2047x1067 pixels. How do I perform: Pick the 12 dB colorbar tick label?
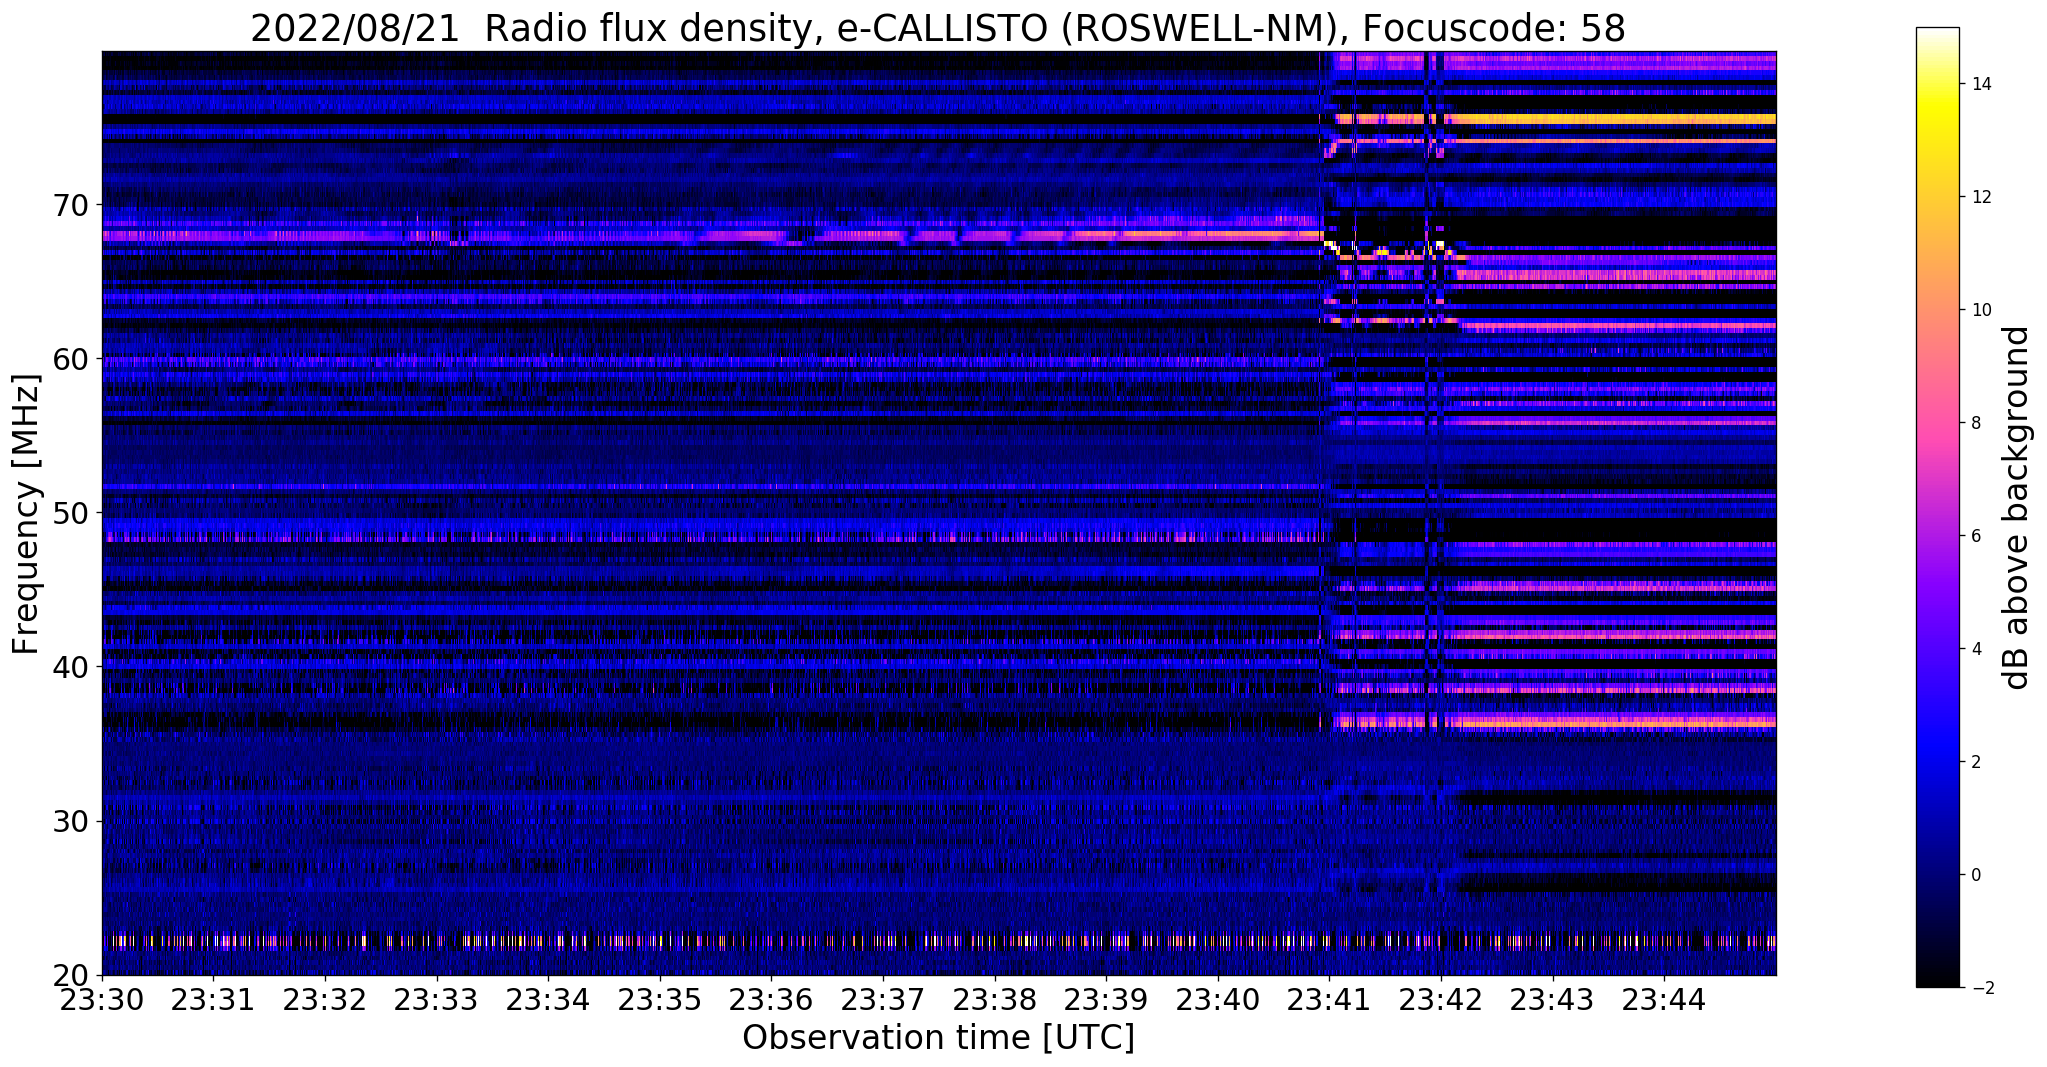click(1980, 197)
